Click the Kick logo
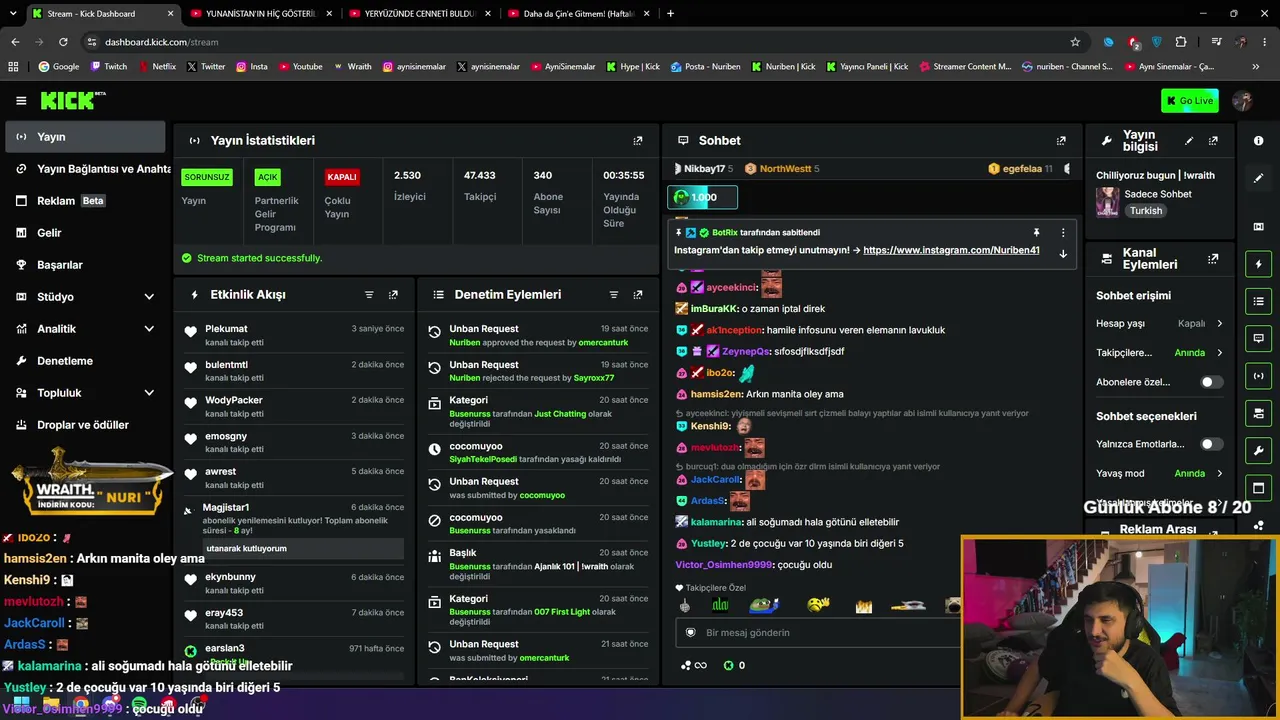This screenshot has height=720, width=1280. [x=73, y=100]
